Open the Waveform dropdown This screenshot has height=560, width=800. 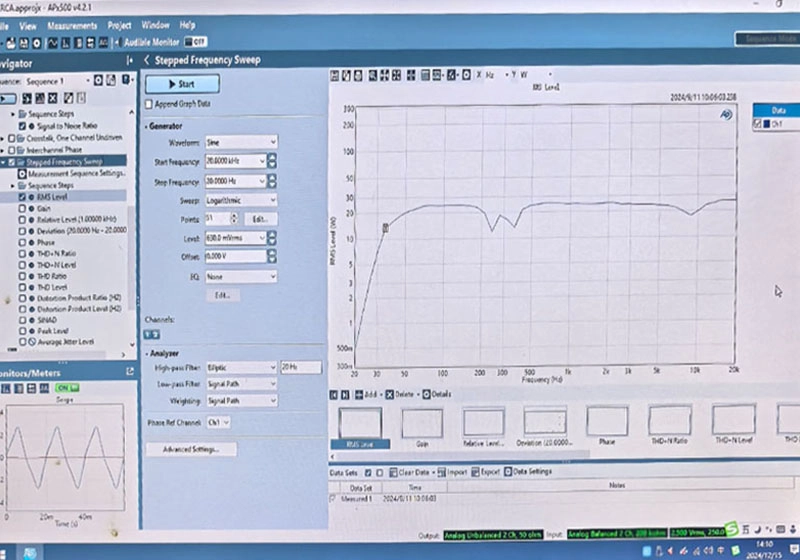pyautogui.click(x=240, y=143)
